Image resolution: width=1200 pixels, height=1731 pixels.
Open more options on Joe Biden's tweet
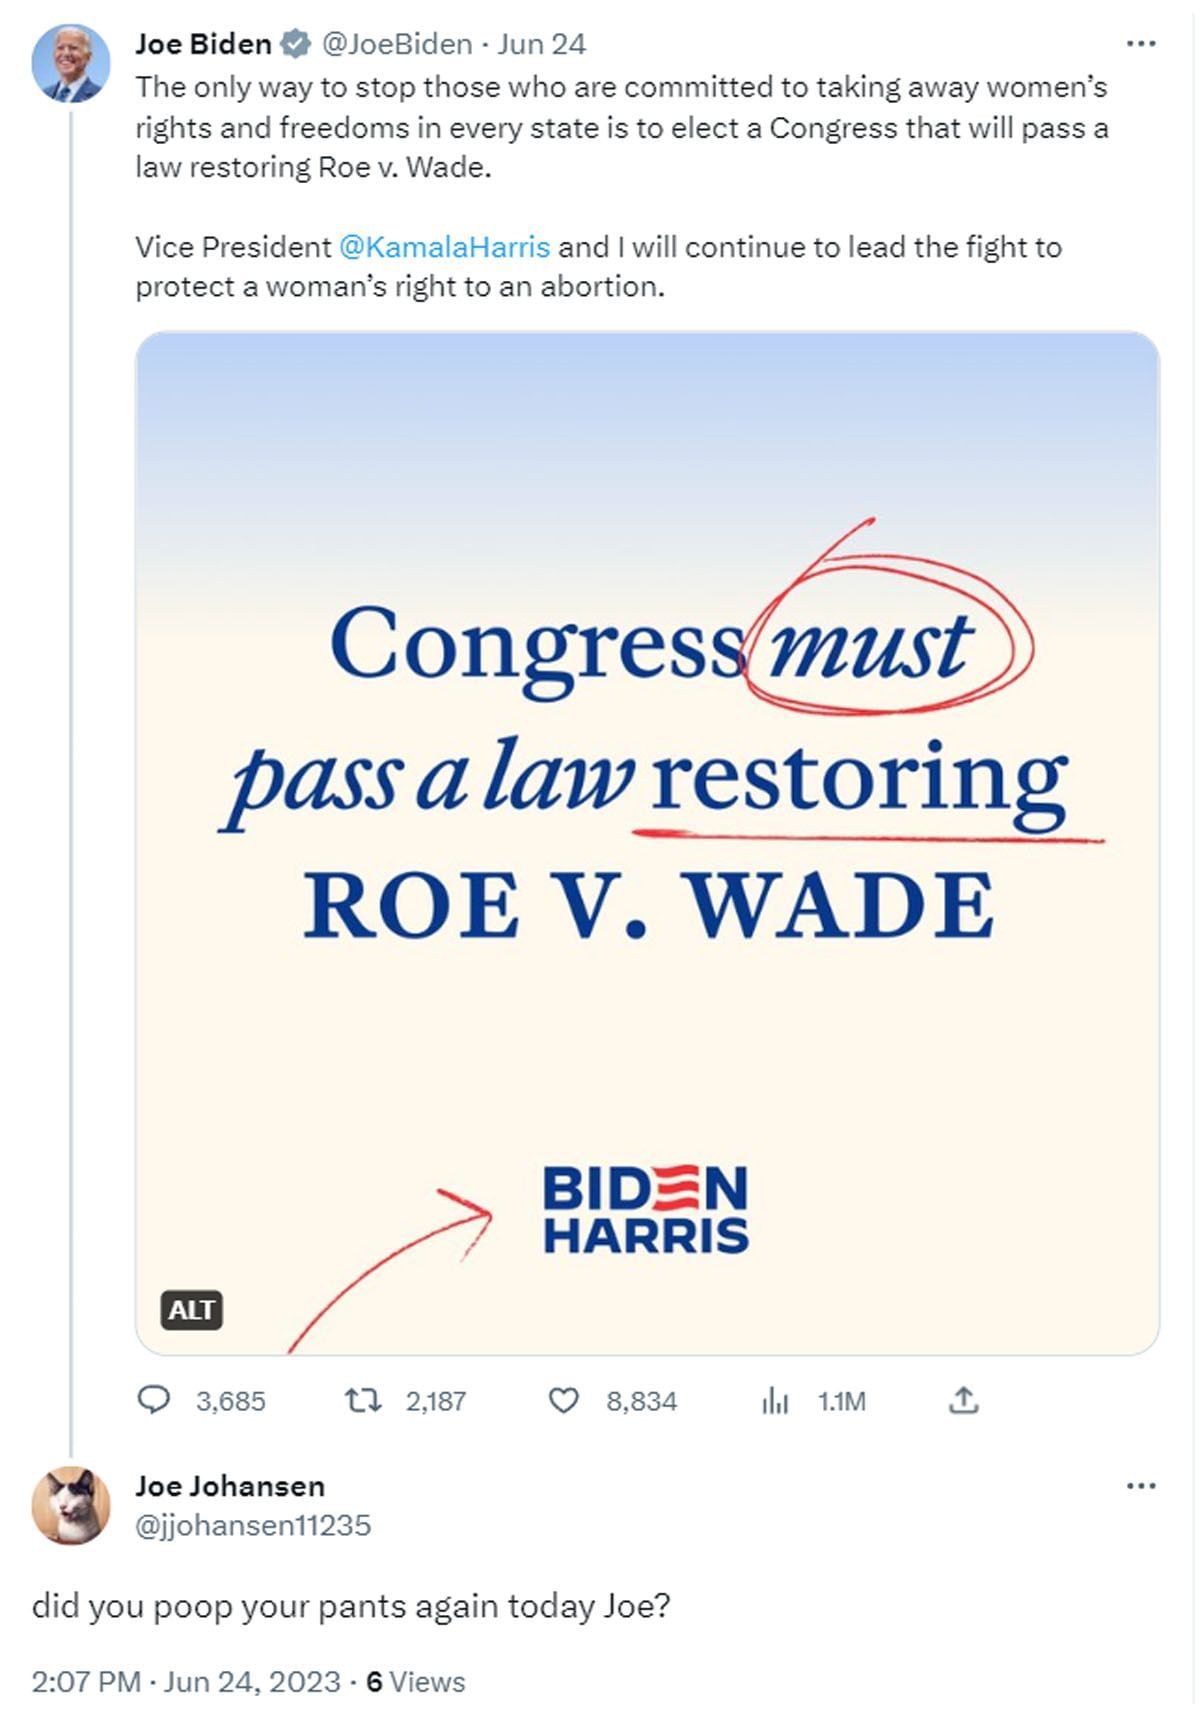pos(1141,44)
